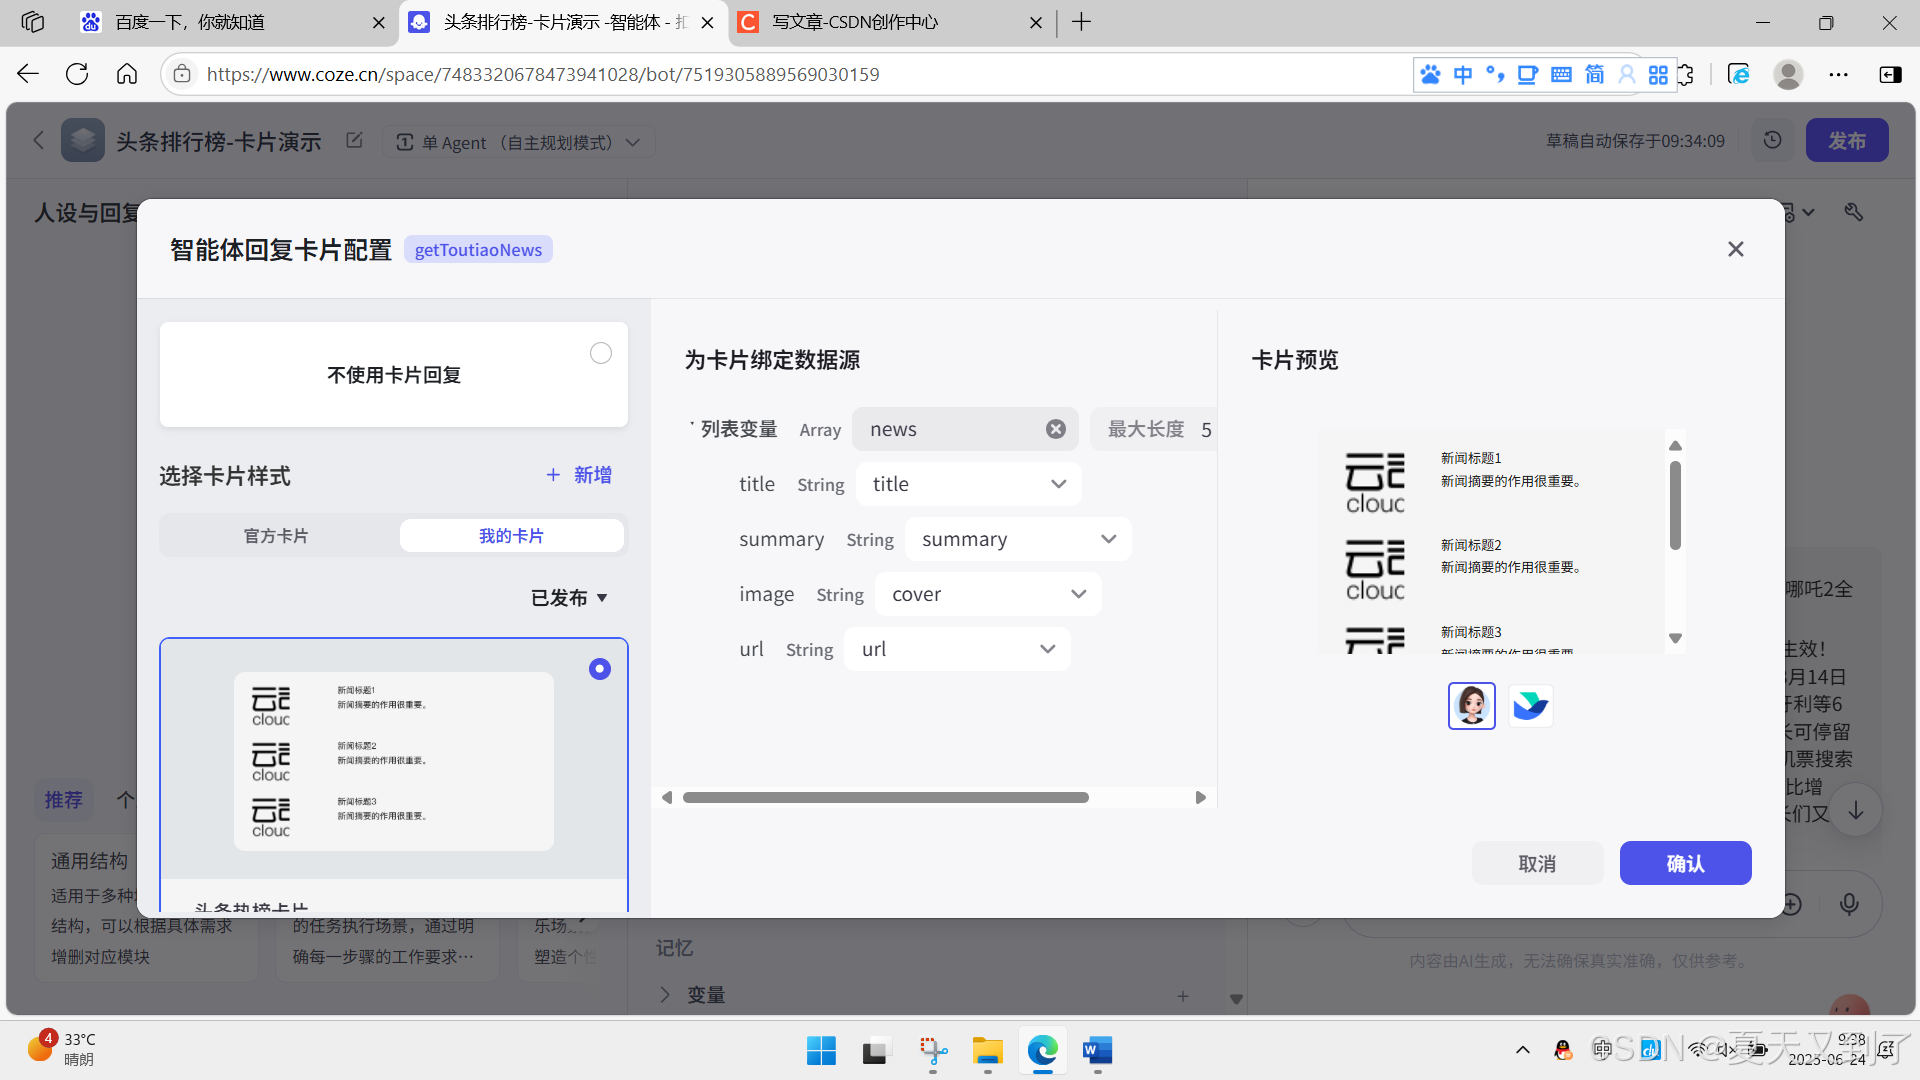Click the 确认 button
This screenshot has height=1080, width=1920.
[x=1685, y=863]
